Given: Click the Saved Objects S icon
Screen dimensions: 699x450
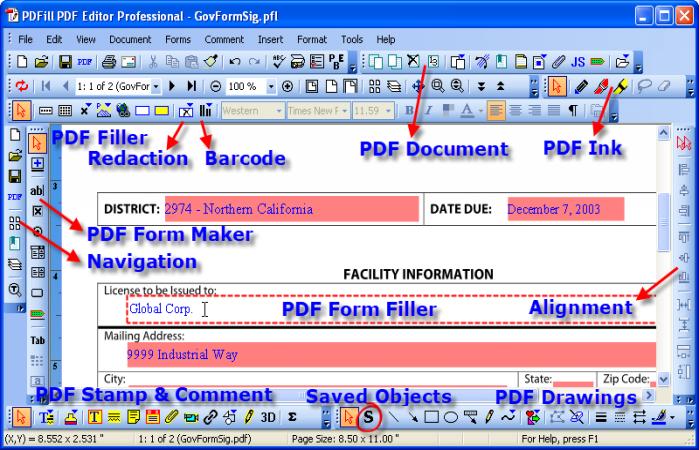Looking at the screenshot, I should point(368,417).
